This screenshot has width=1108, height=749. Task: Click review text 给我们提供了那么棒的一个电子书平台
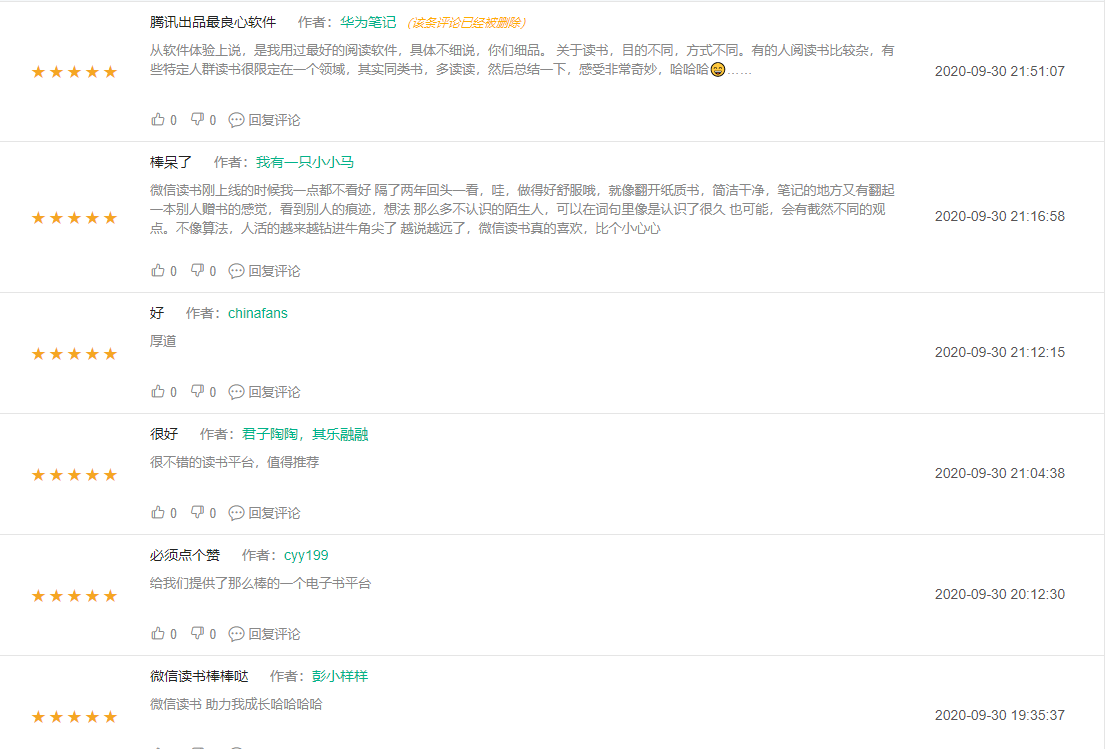coord(260,583)
